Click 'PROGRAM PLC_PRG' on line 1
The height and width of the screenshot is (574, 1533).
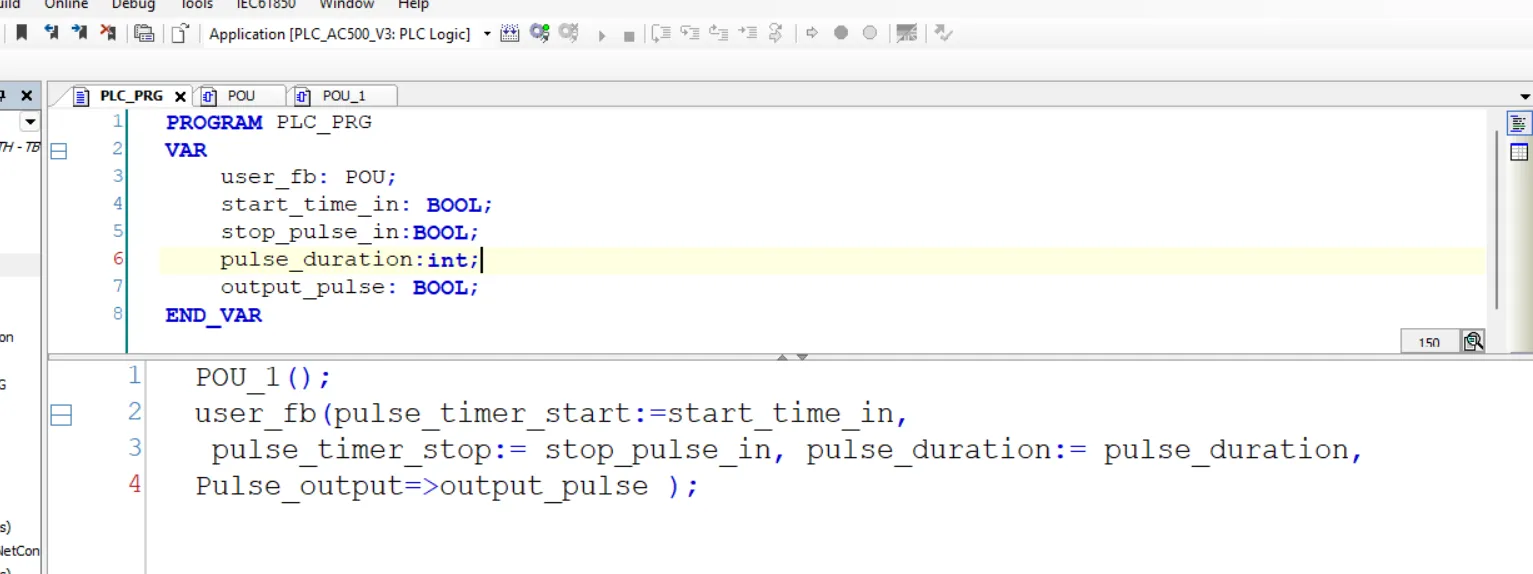268,122
